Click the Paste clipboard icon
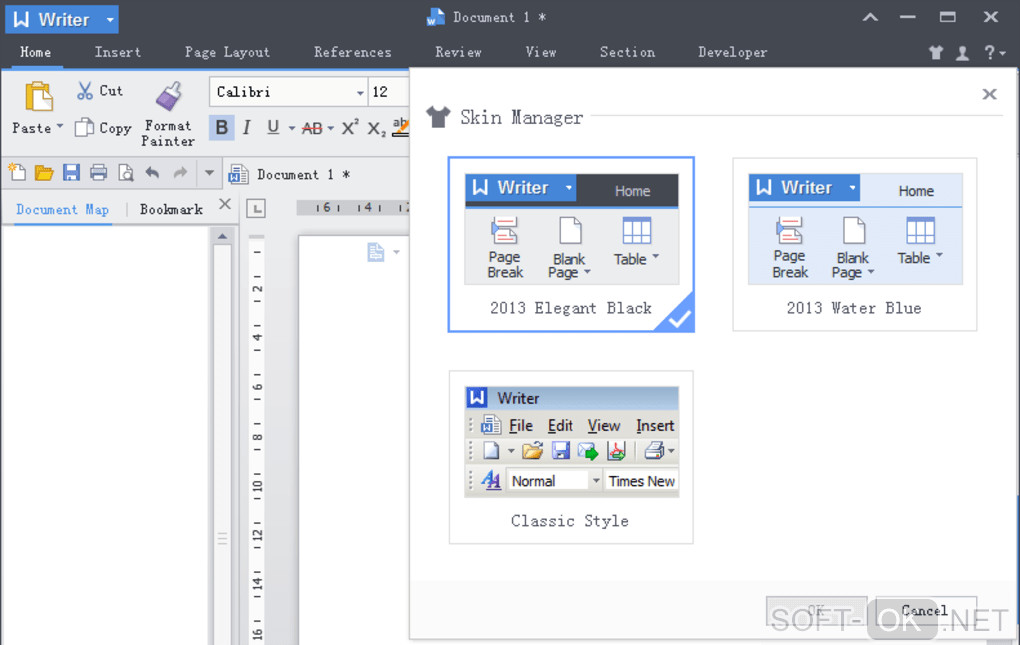Screen dimensions: 1020x645 click(38, 97)
